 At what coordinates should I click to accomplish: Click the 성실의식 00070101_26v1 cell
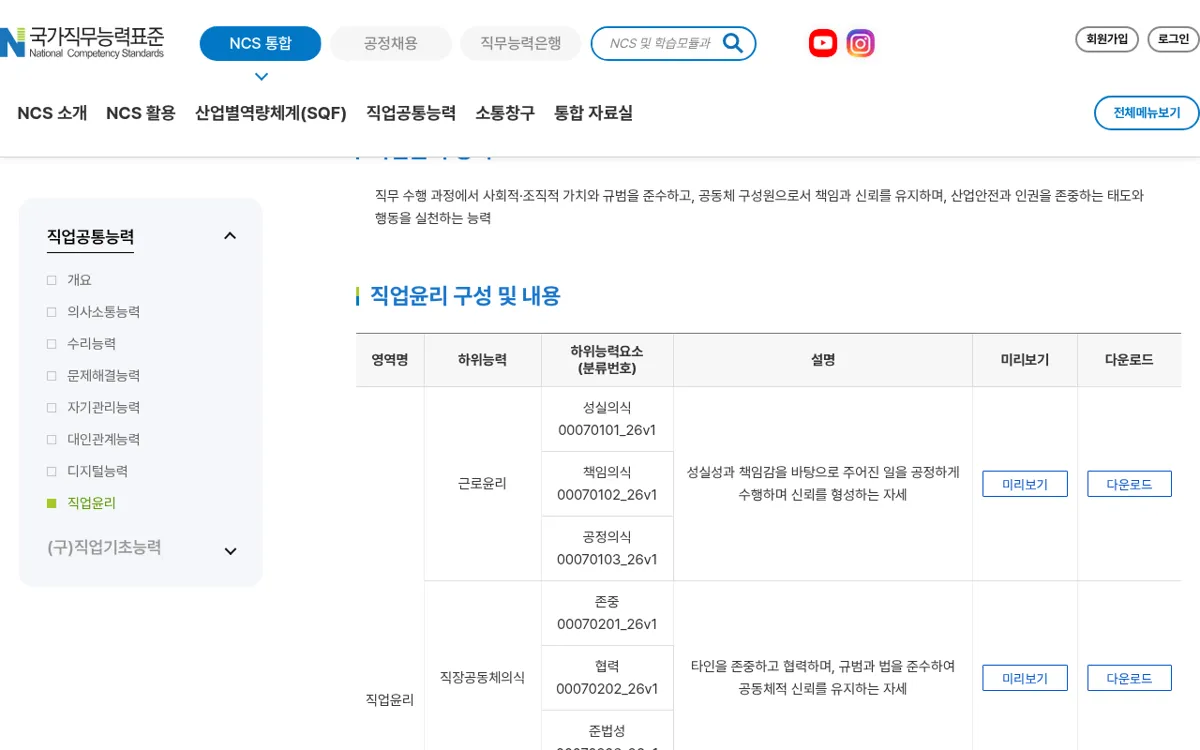(x=607, y=419)
